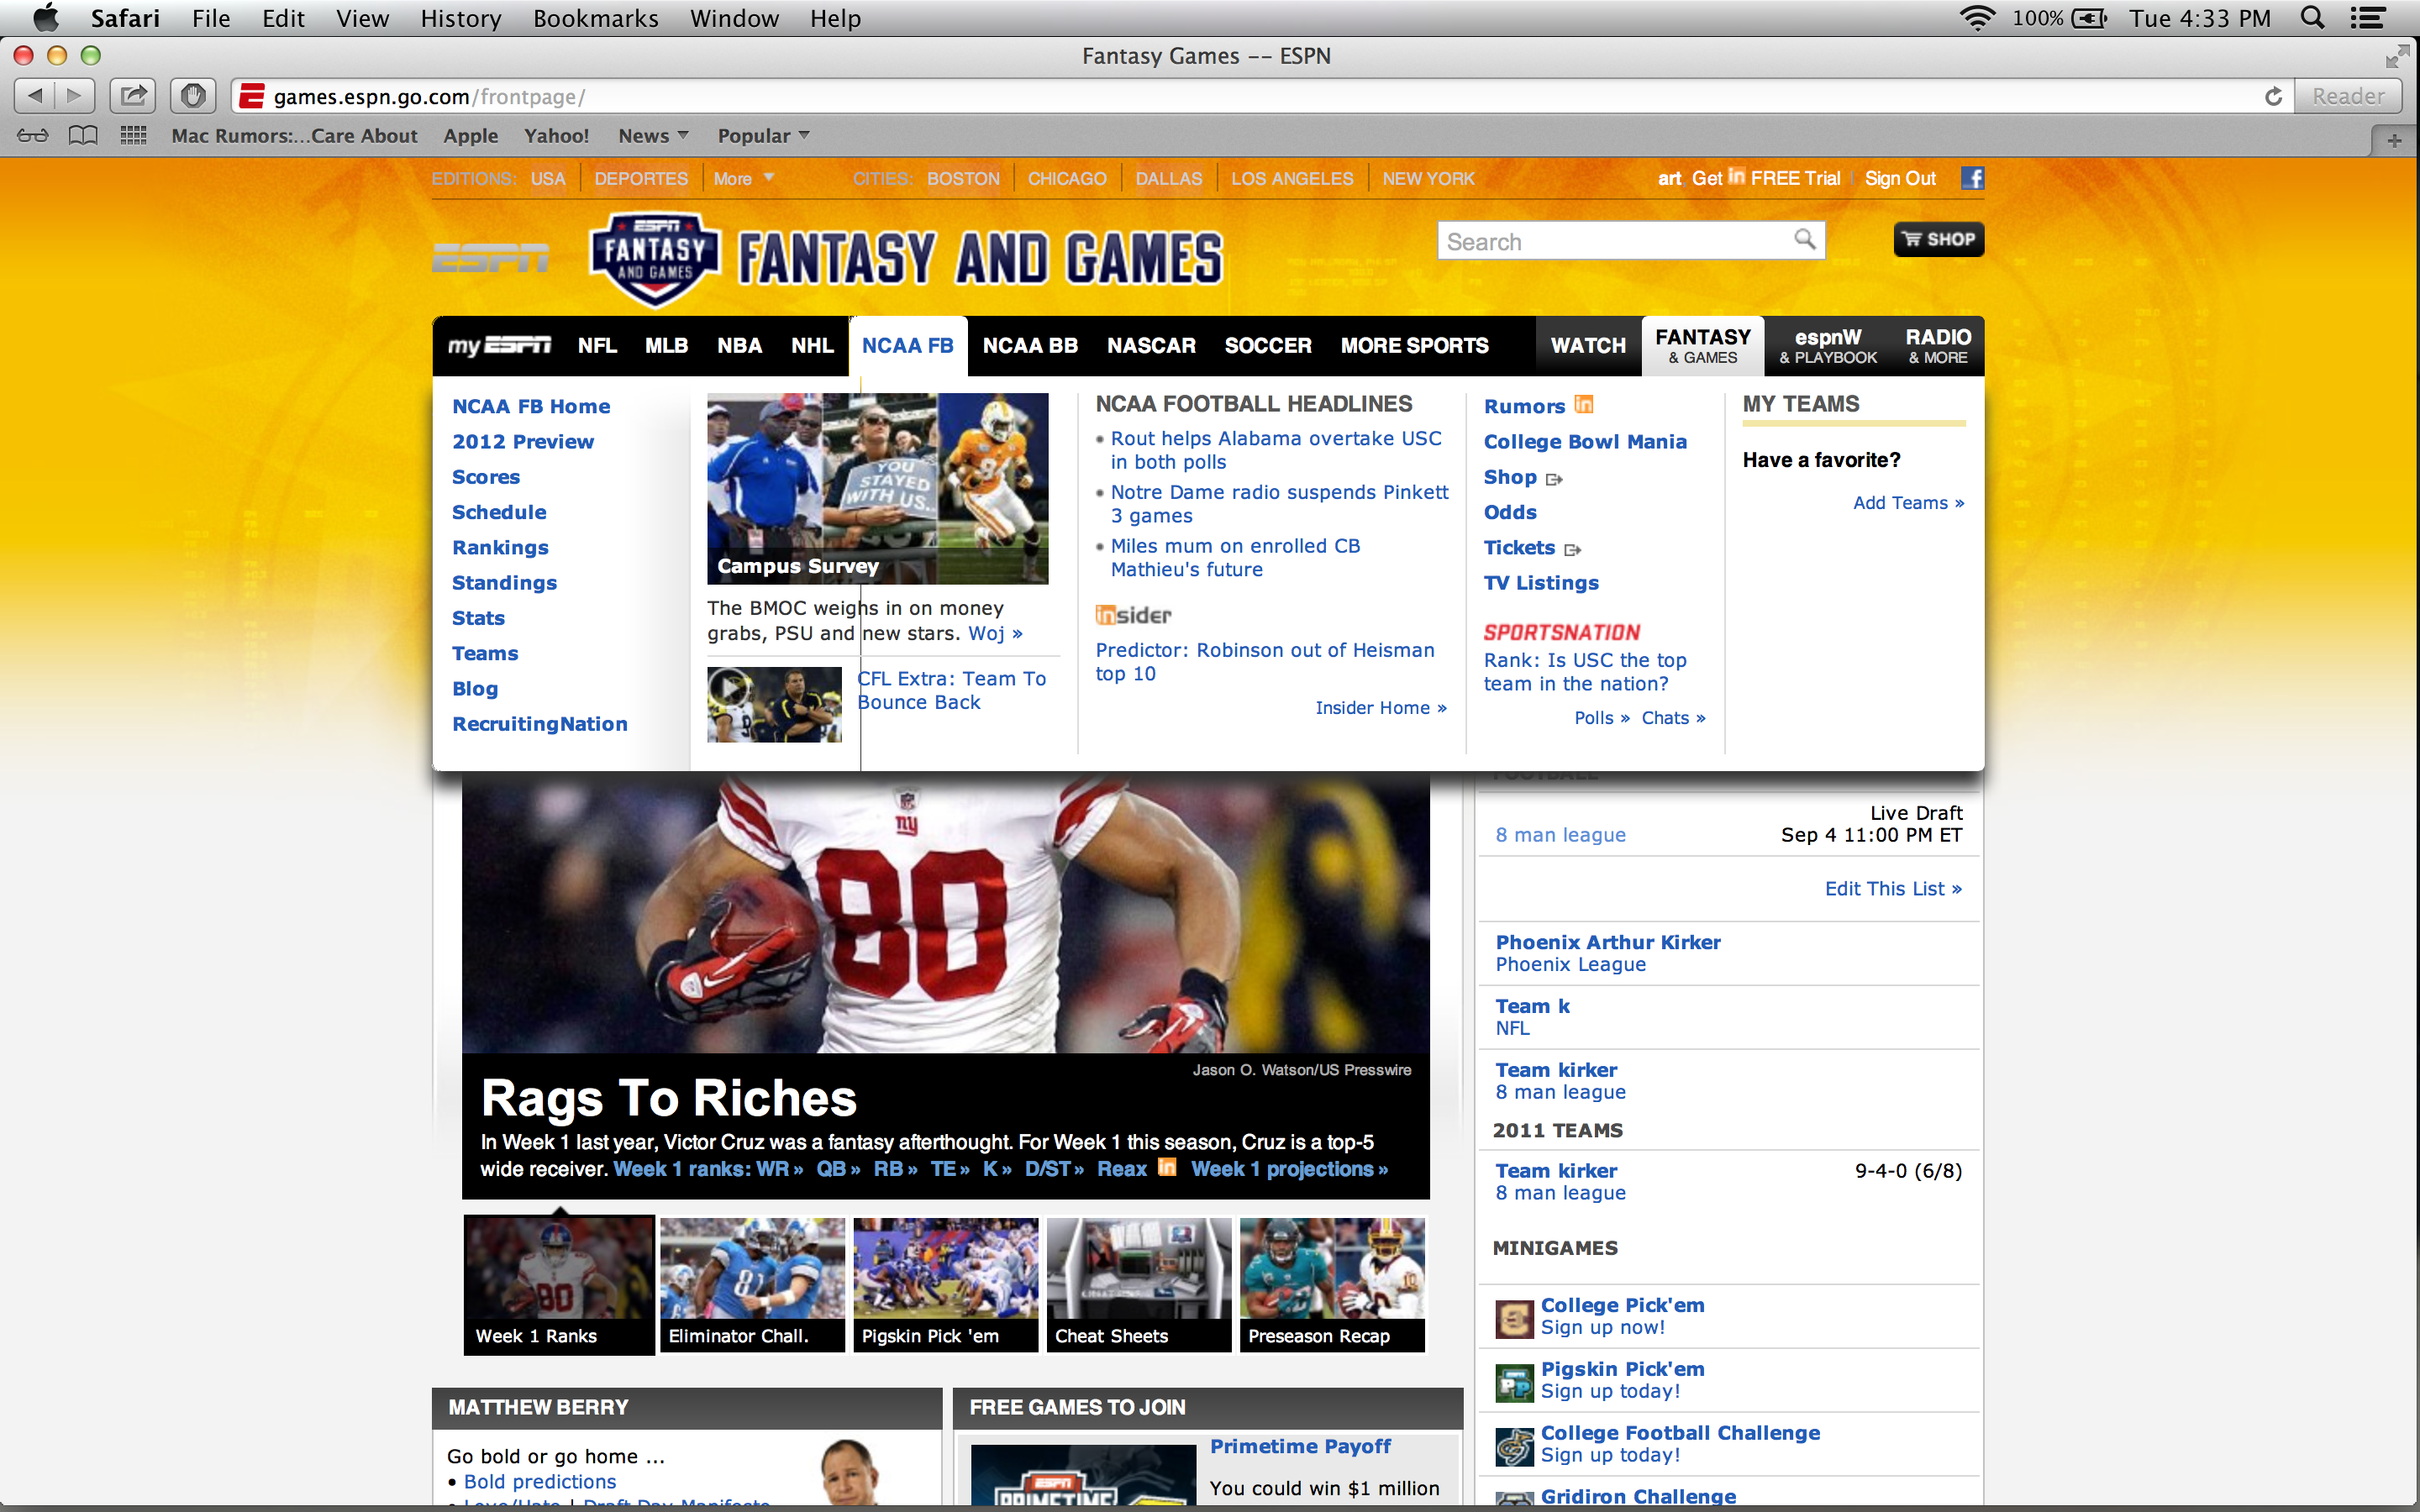The image size is (2420, 1512).
Task: Open College Bowl Mania link
Action: pyautogui.click(x=1585, y=441)
